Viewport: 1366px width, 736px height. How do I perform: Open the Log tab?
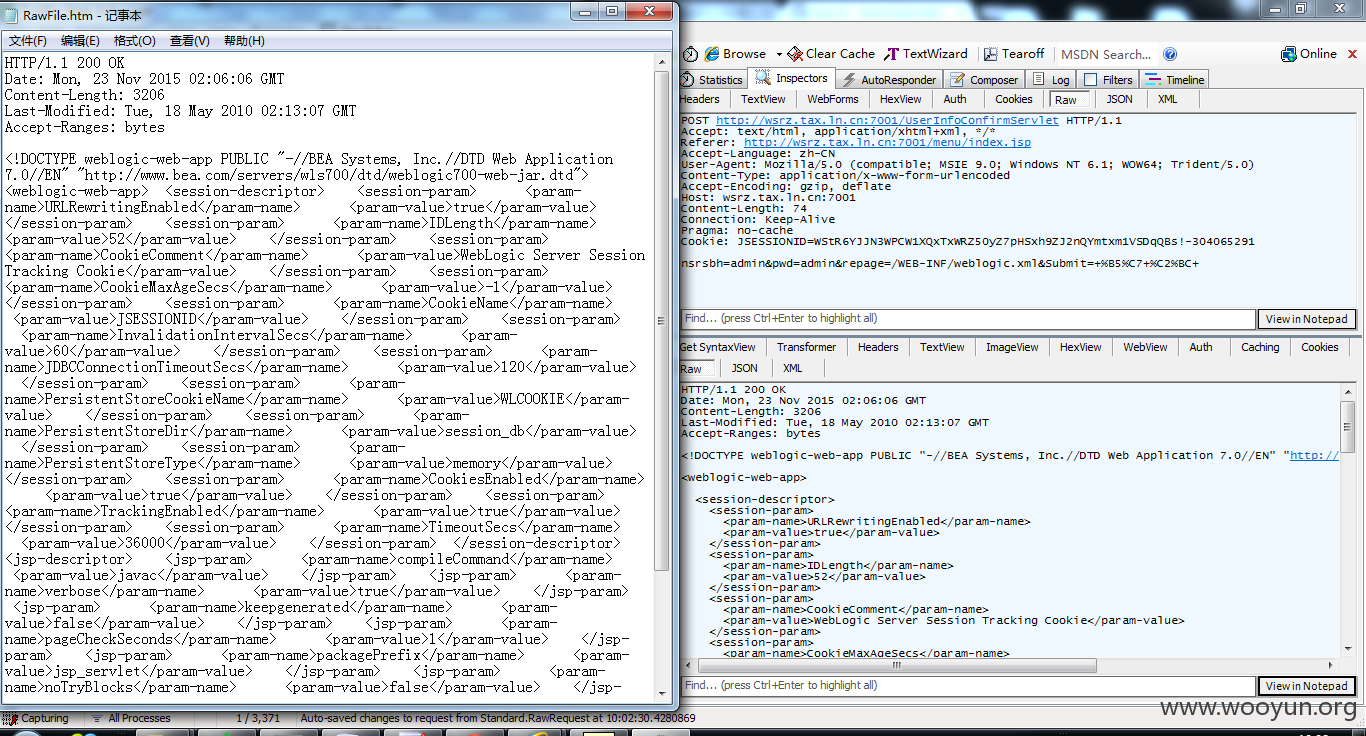pyautogui.click(x=1051, y=80)
